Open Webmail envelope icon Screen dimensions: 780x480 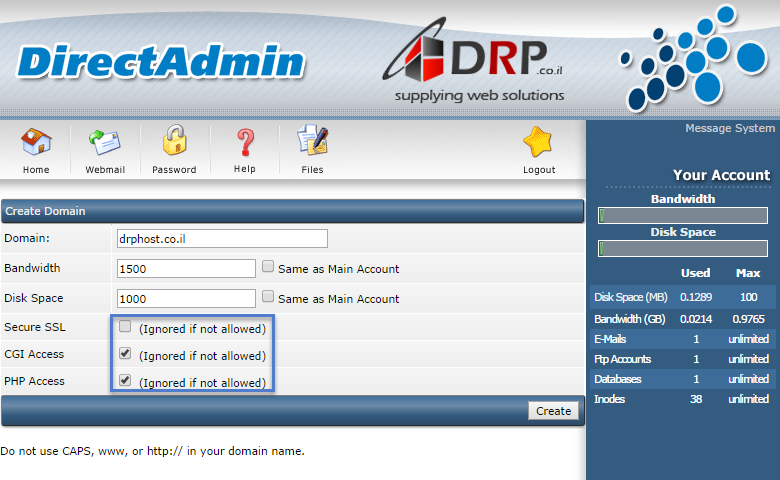pos(105,145)
